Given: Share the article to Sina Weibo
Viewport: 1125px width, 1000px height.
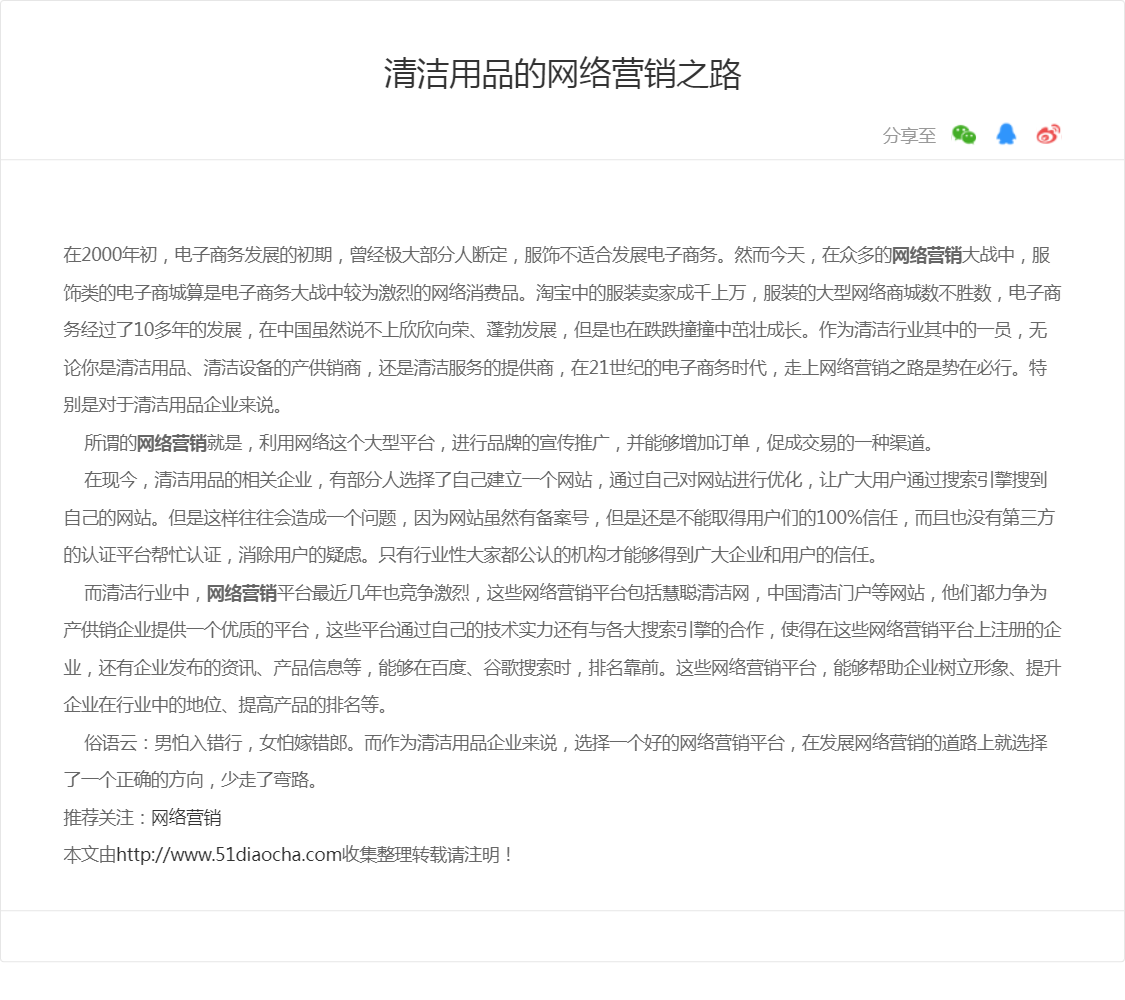Looking at the screenshot, I should pyautogui.click(x=1048, y=134).
